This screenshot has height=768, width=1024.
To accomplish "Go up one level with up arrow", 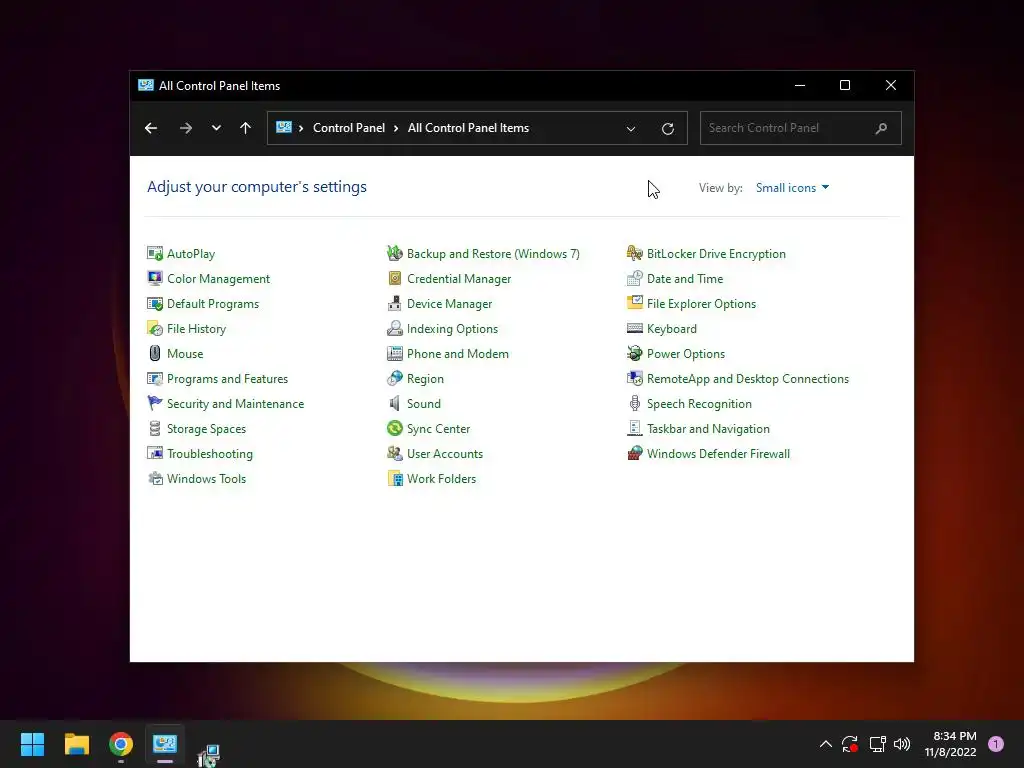I will click(246, 128).
